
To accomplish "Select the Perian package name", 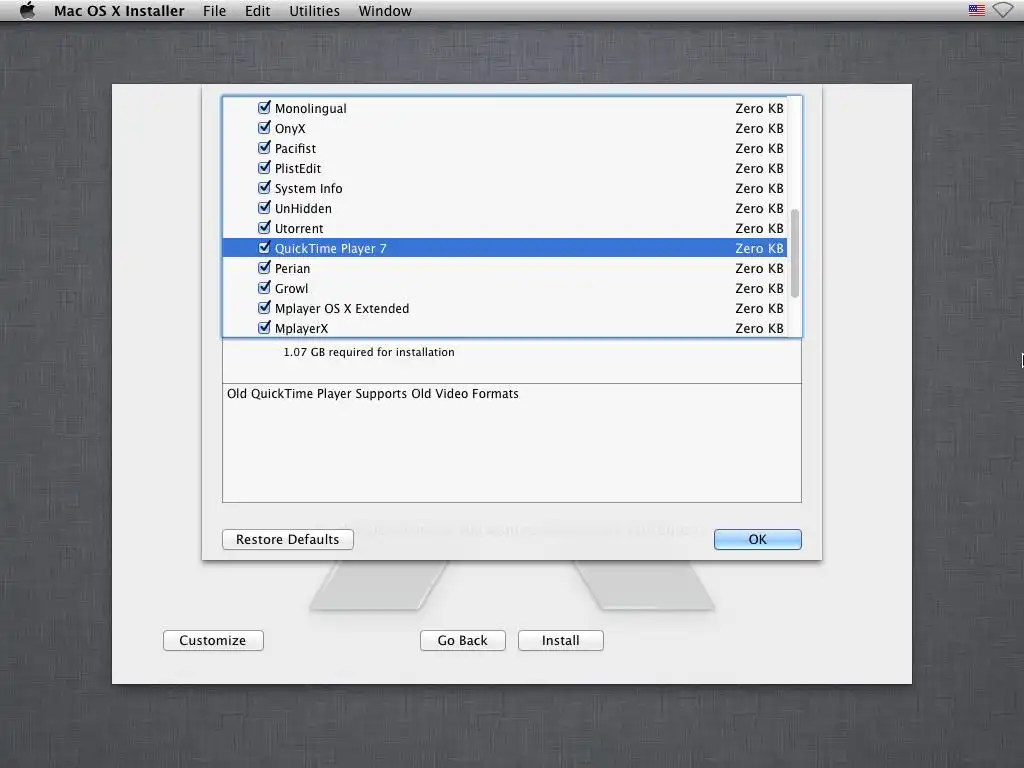I will click(292, 268).
